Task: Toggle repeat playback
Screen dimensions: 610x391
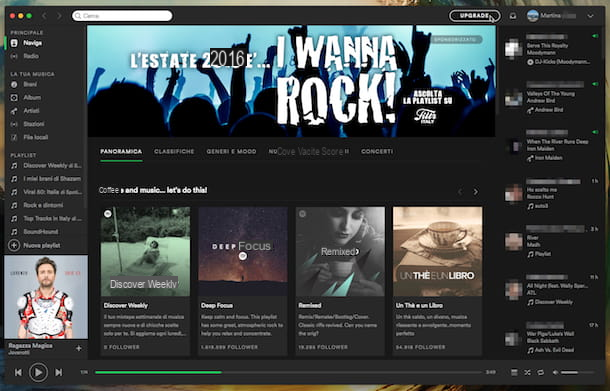Action: tap(541, 372)
